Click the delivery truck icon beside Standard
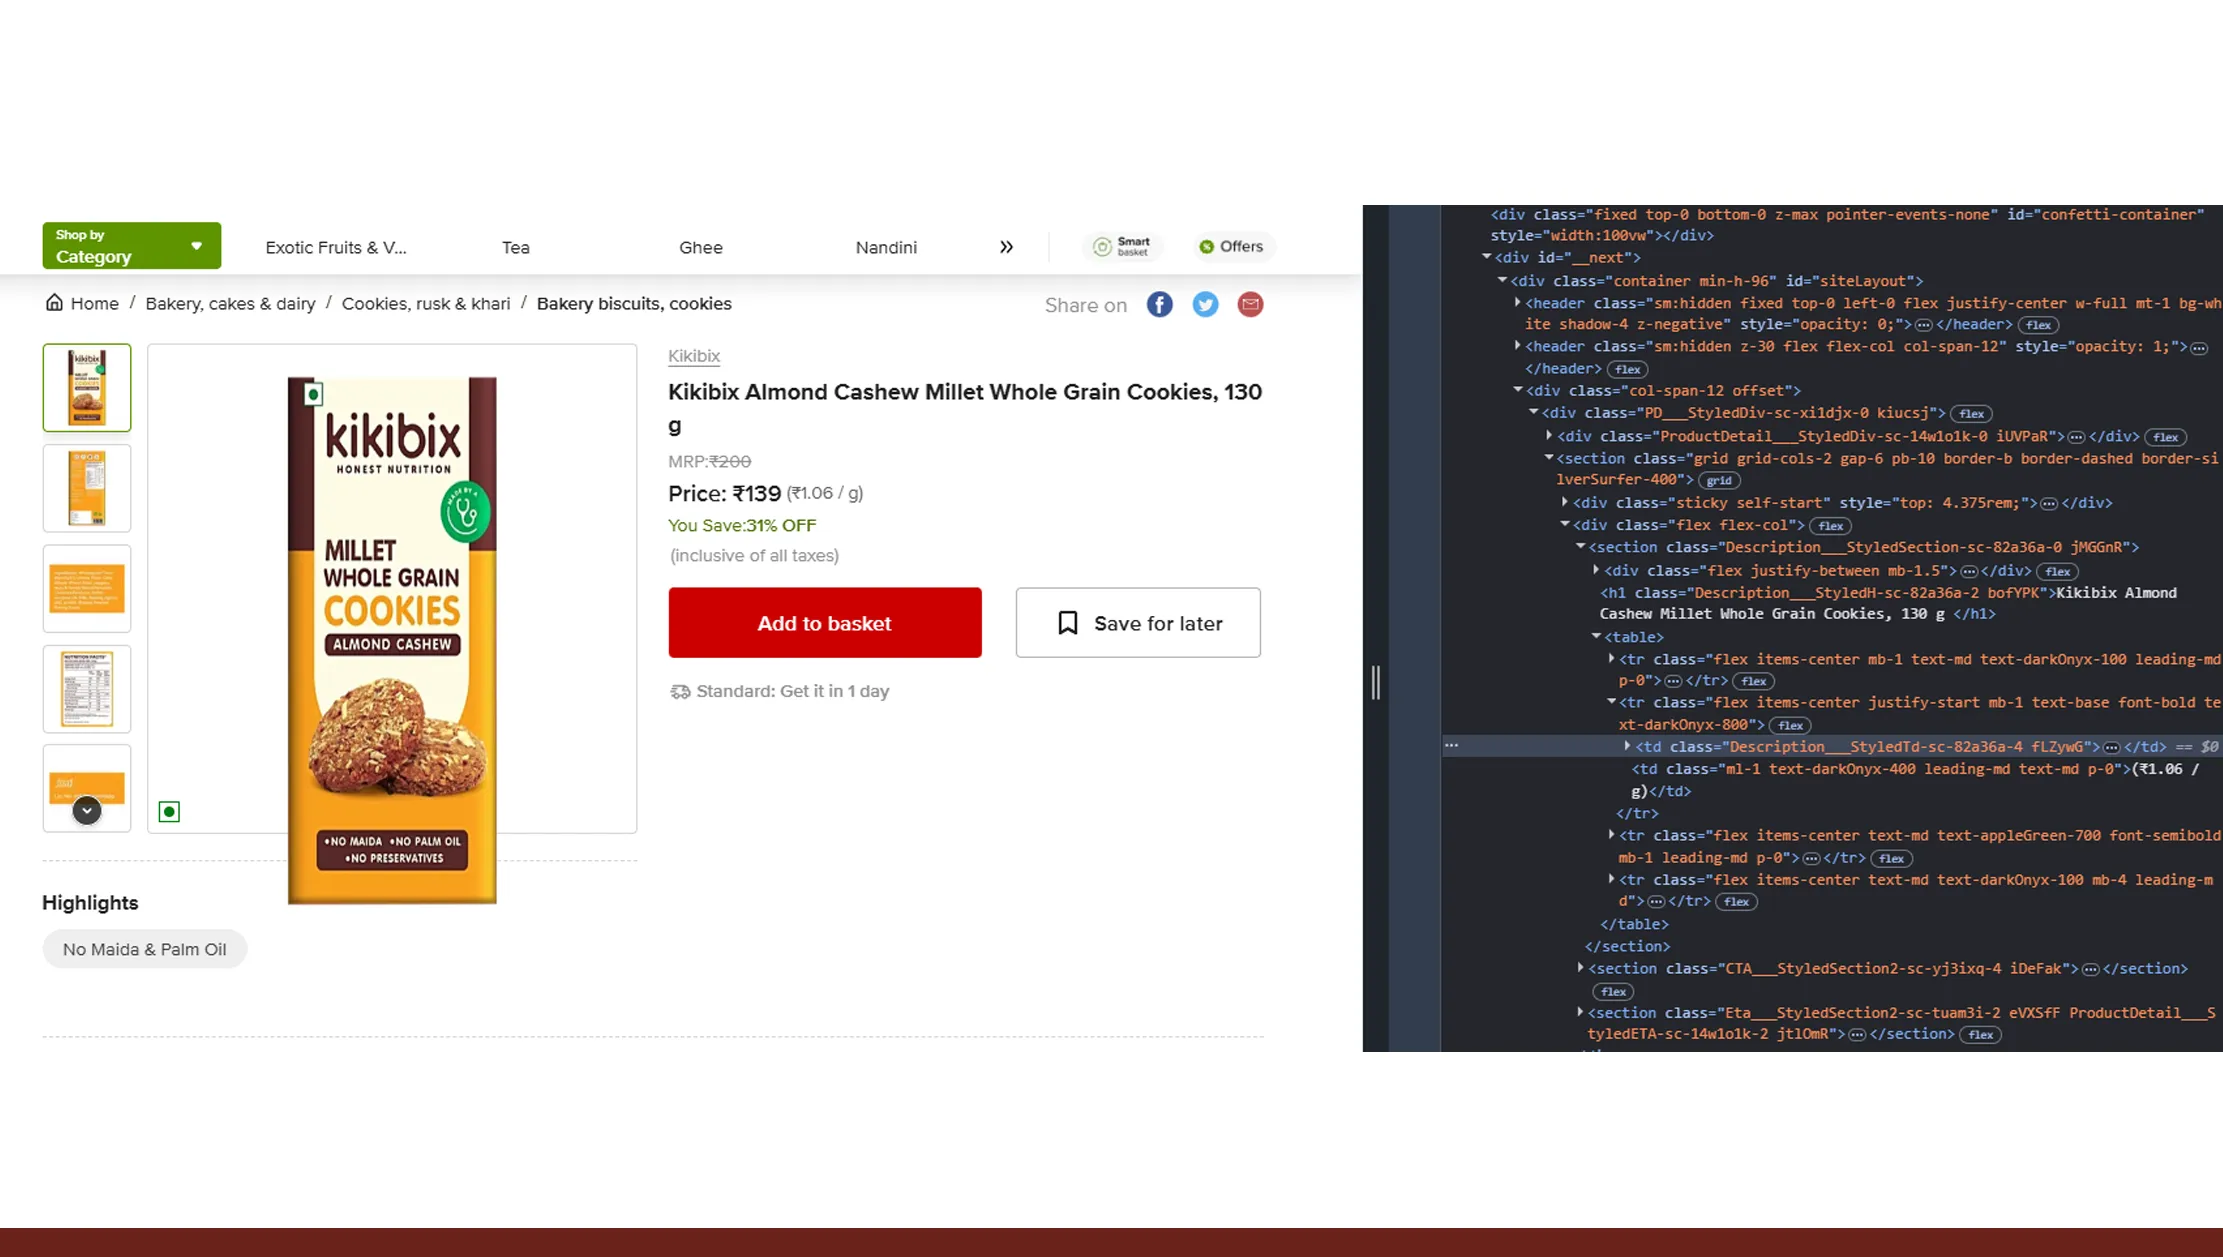Image resolution: width=2223 pixels, height=1257 pixels. coord(681,691)
